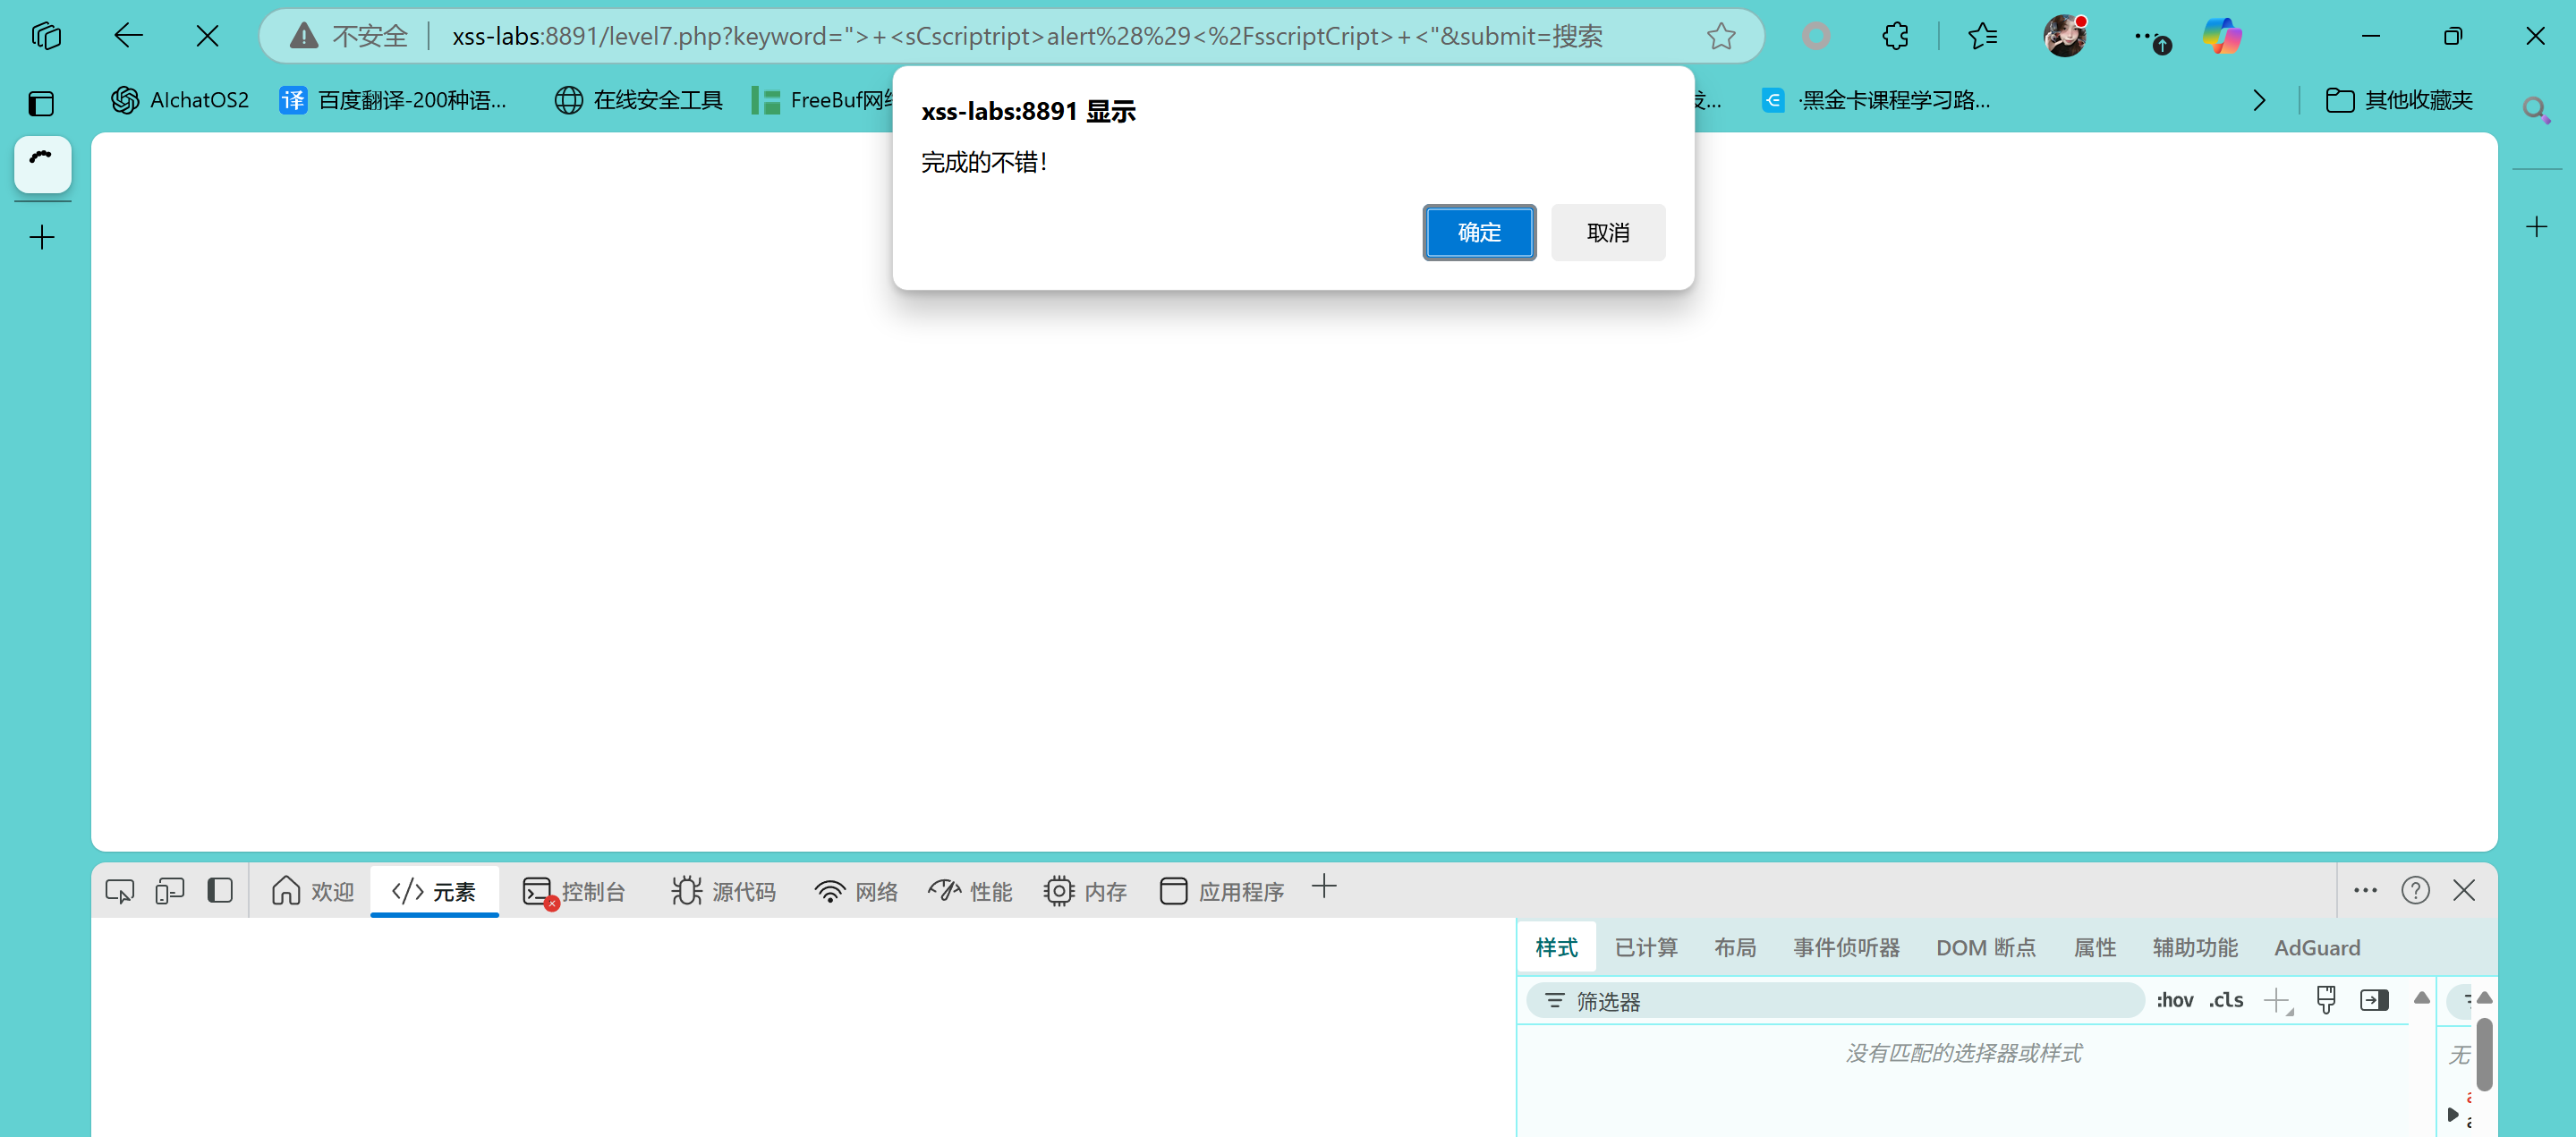Open the Console (控制台) tab

click(574, 891)
